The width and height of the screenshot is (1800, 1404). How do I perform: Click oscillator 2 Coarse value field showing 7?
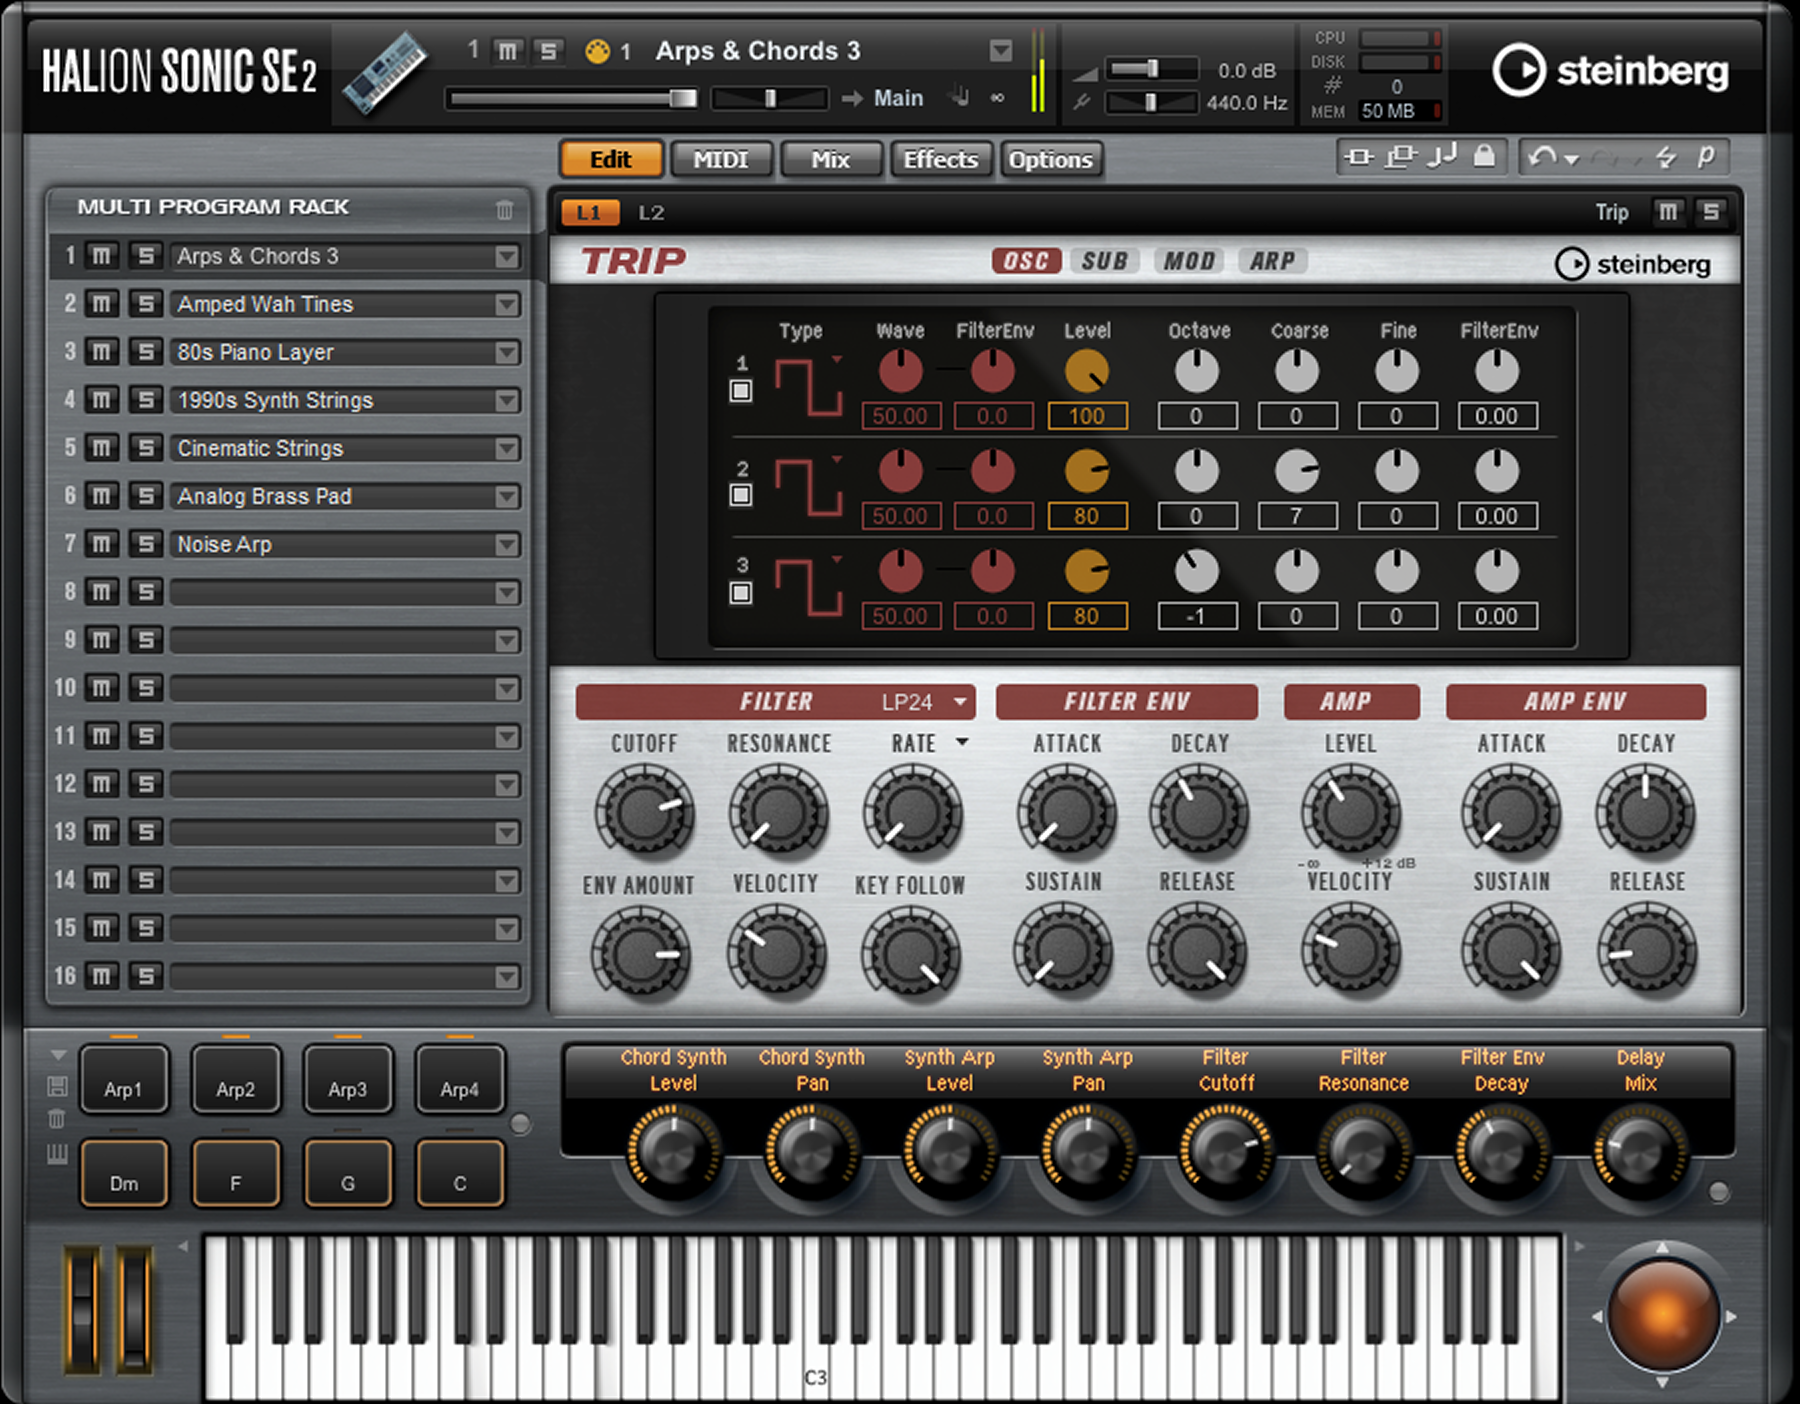pos(1297,516)
